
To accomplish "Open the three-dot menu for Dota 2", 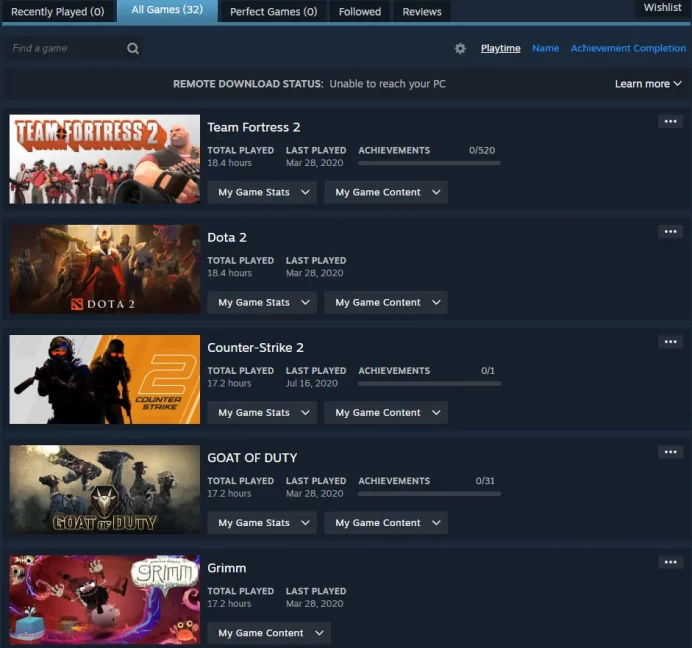I will [670, 232].
